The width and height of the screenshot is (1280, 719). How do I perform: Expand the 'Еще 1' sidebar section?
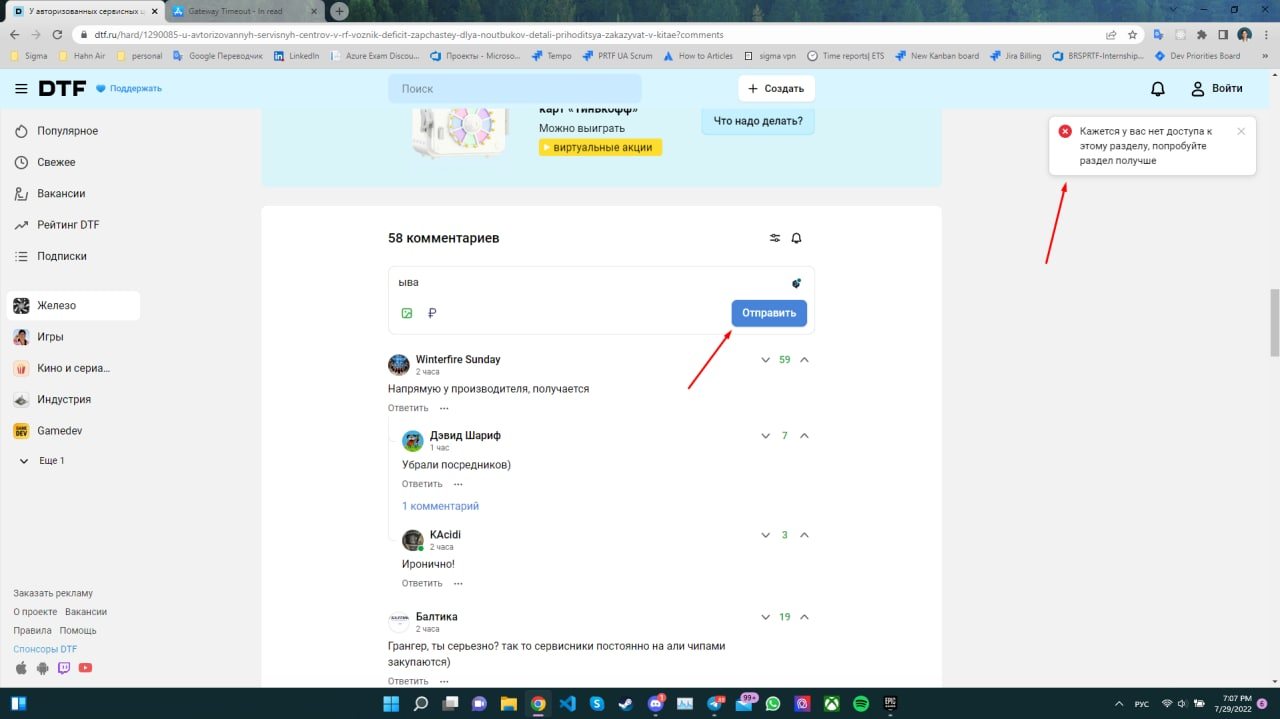click(42, 461)
